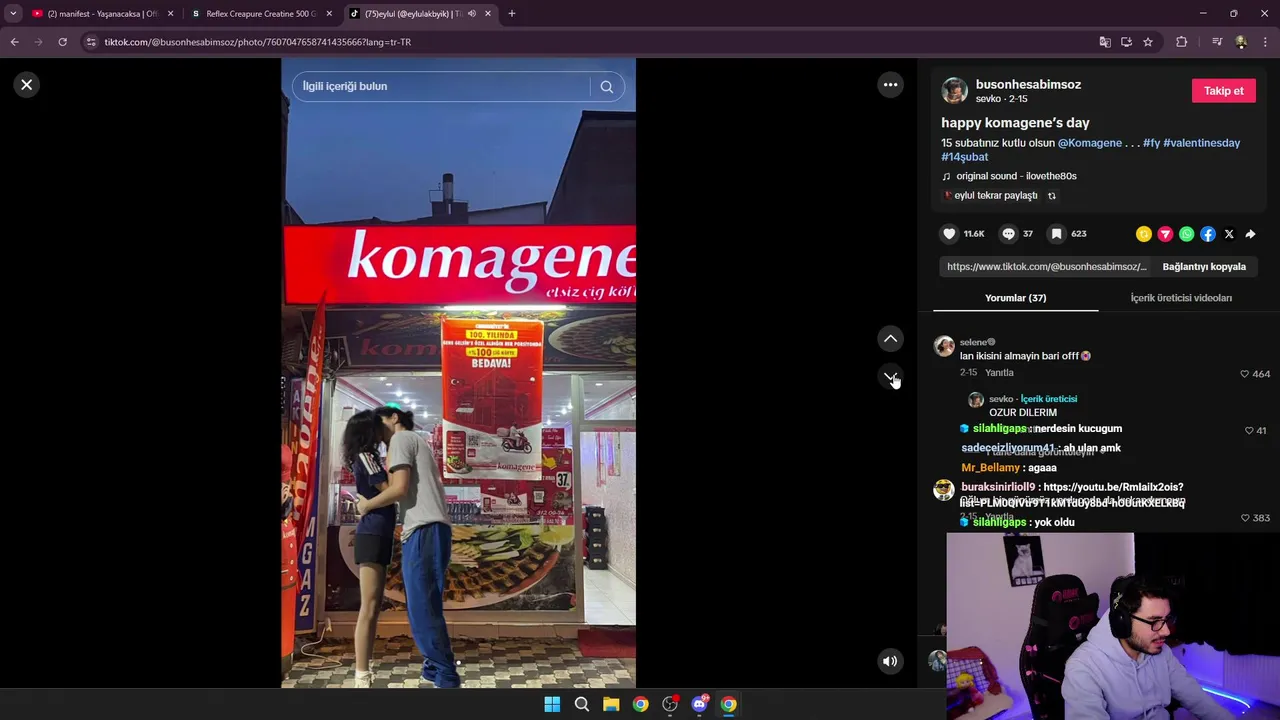
Task: Expand the tab search dropdown arrow
Action: (x=13, y=14)
